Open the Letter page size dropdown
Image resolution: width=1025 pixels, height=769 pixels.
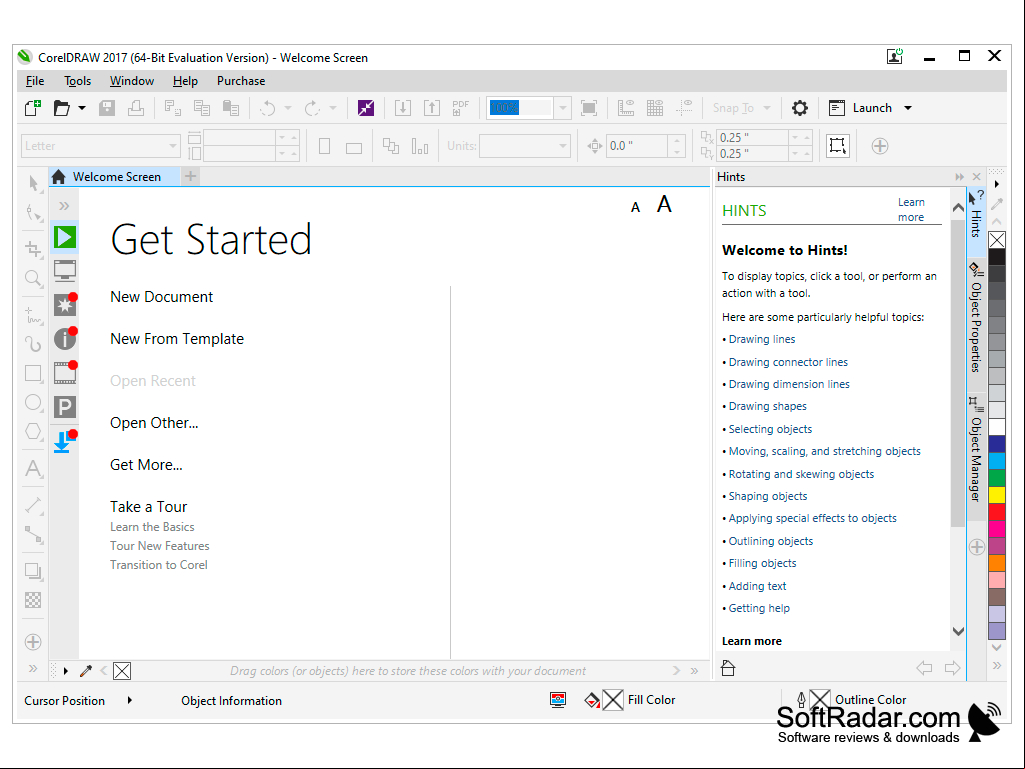click(x=173, y=146)
